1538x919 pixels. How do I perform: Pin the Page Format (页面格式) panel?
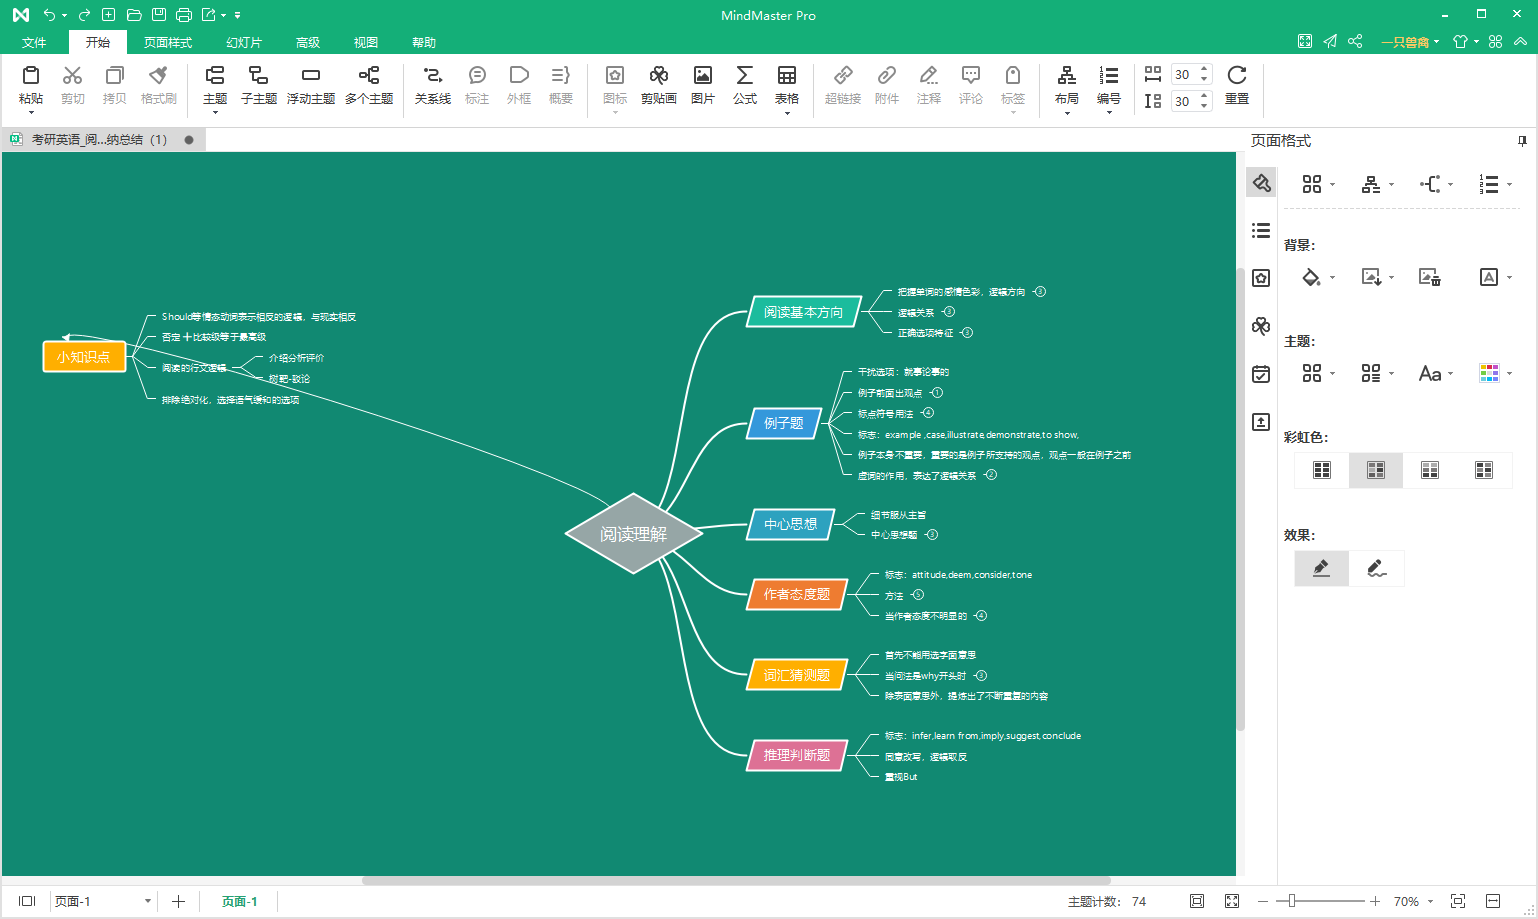tap(1522, 141)
